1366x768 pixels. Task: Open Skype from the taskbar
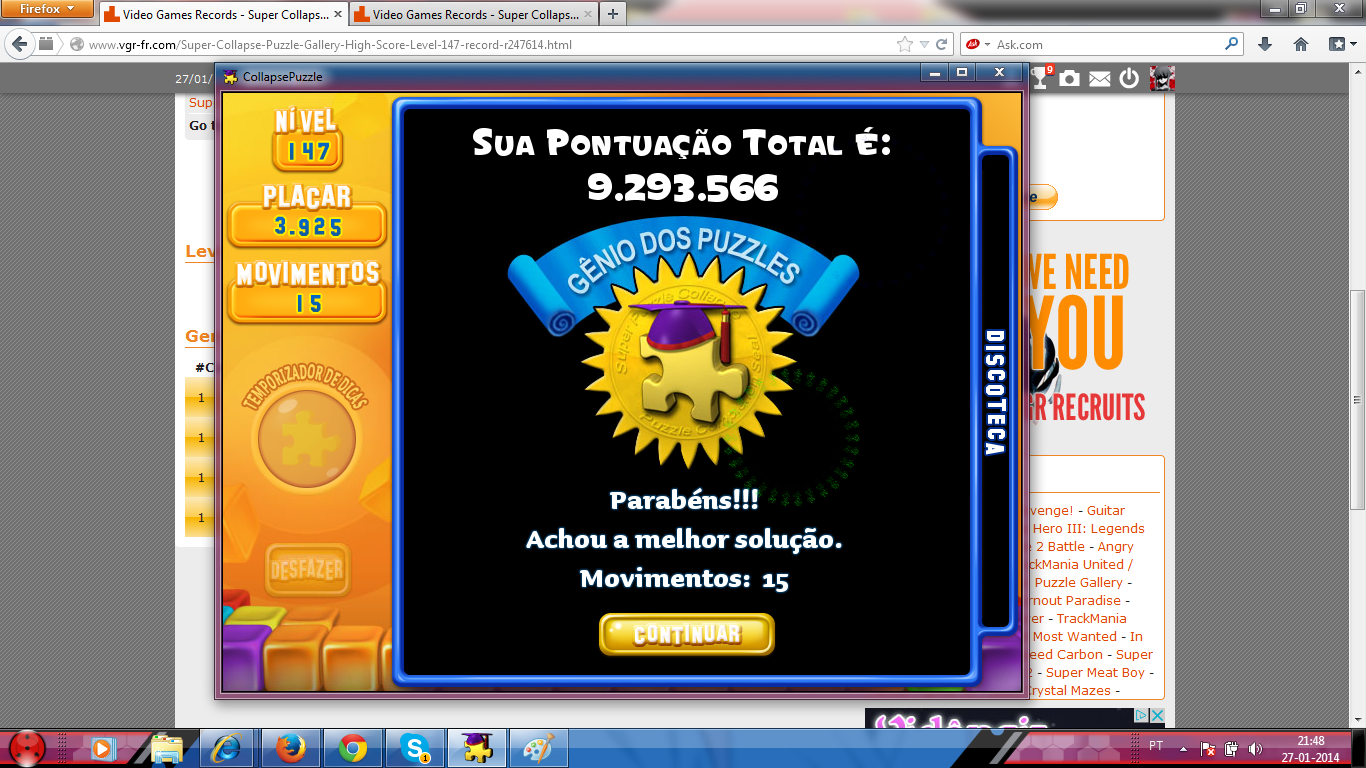coord(415,748)
